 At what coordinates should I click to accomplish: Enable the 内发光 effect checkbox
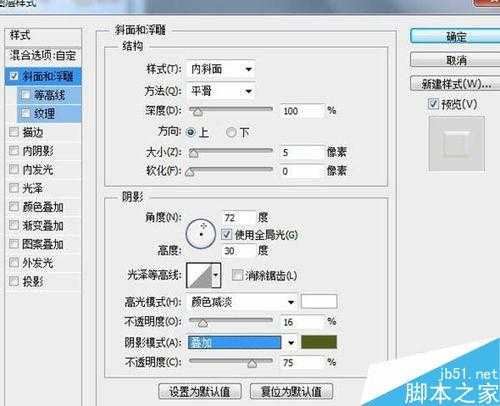[x=14, y=169]
